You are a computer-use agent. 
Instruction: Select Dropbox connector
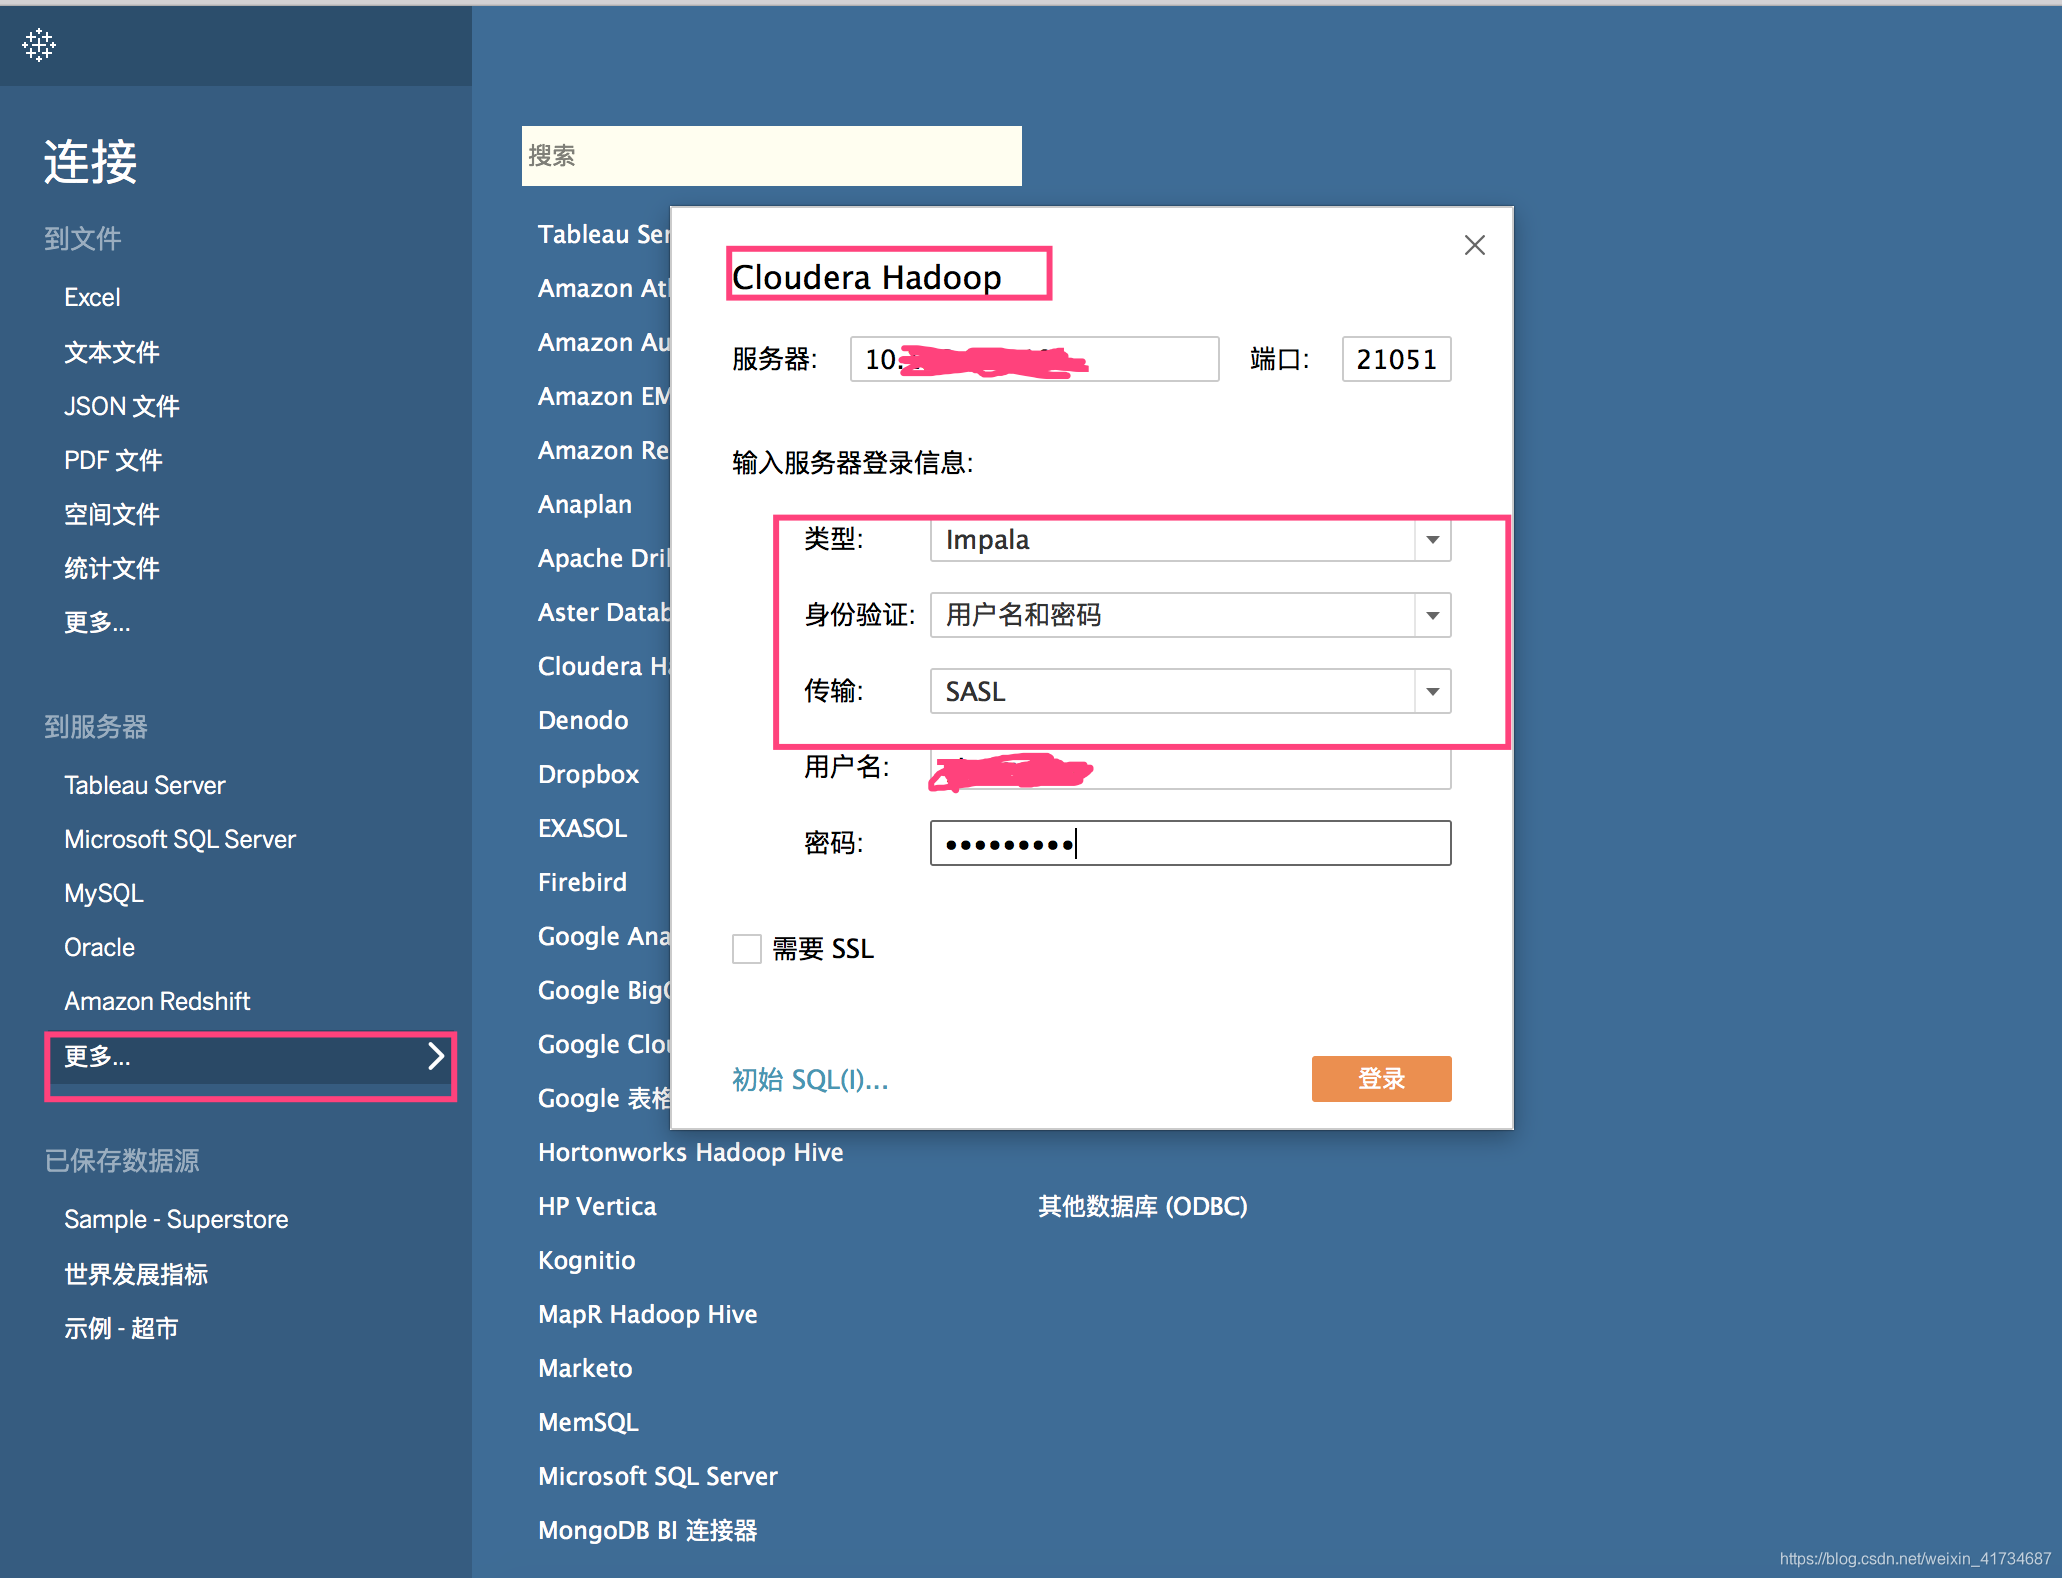[x=588, y=774]
